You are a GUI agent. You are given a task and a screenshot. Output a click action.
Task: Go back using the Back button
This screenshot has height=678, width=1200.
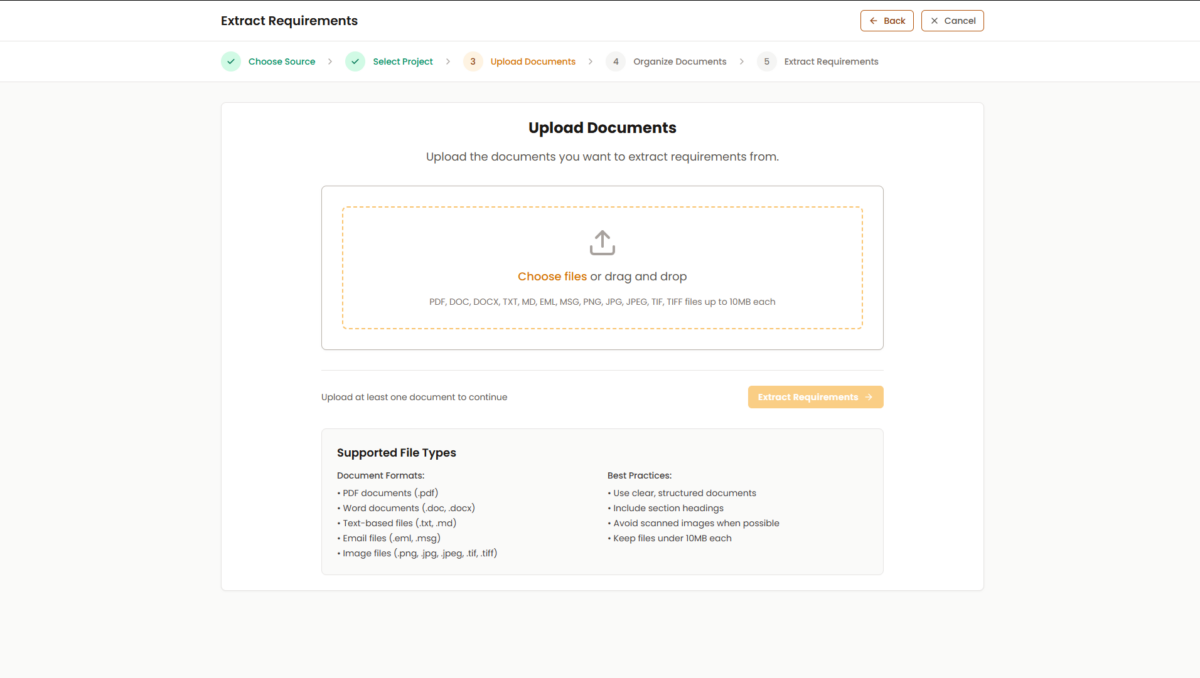(887, 21)
